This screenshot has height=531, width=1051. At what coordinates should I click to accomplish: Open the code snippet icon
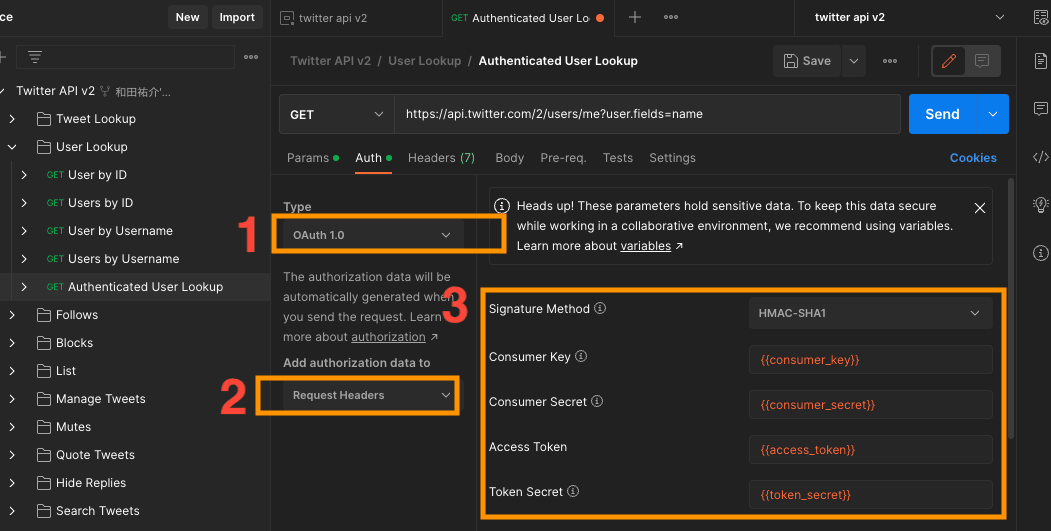[1040, 157]
